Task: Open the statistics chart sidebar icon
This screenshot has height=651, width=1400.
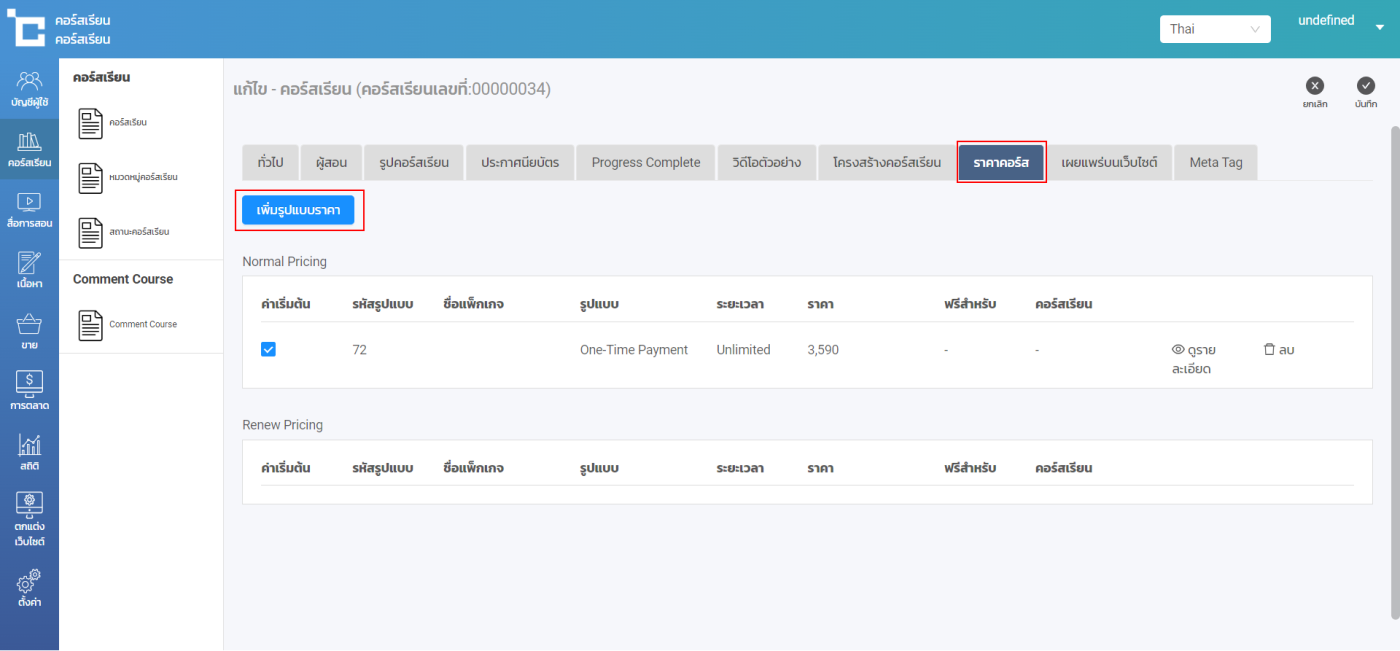Action: click(x=29, y=446)
